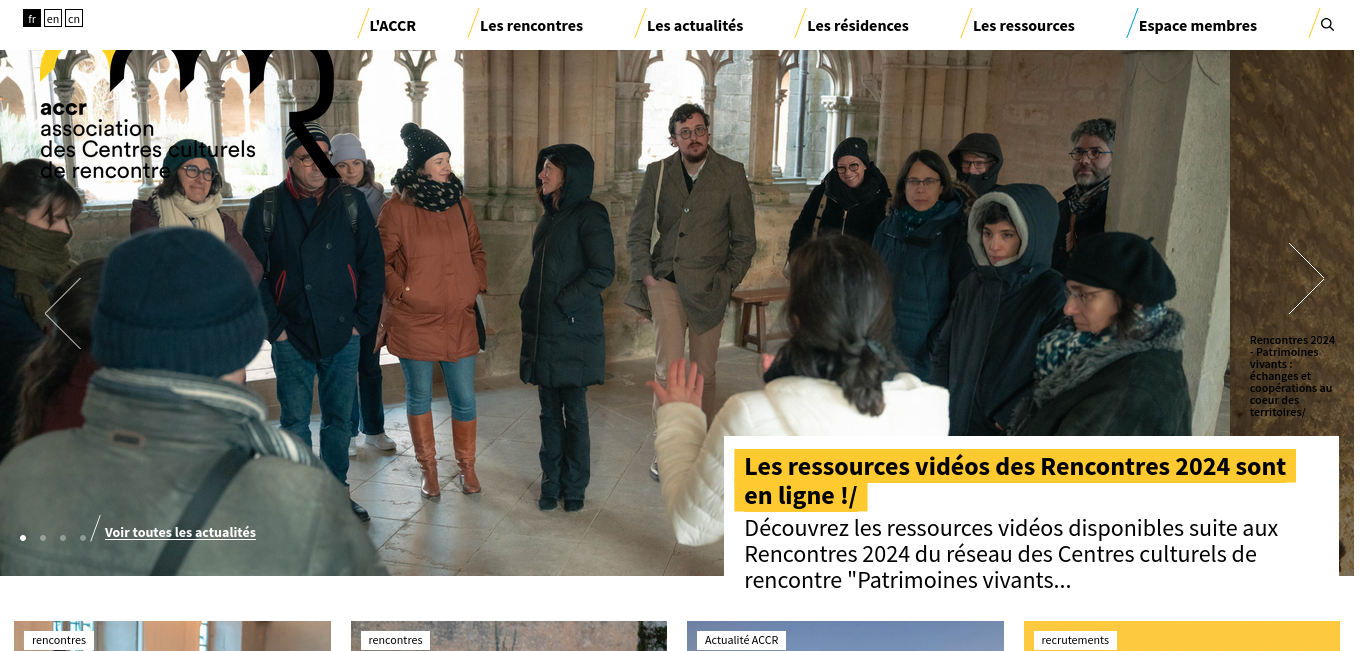Go to previous slide with left arrow
The width and height of the screenshot is (1366, 651).
(63, 313)
